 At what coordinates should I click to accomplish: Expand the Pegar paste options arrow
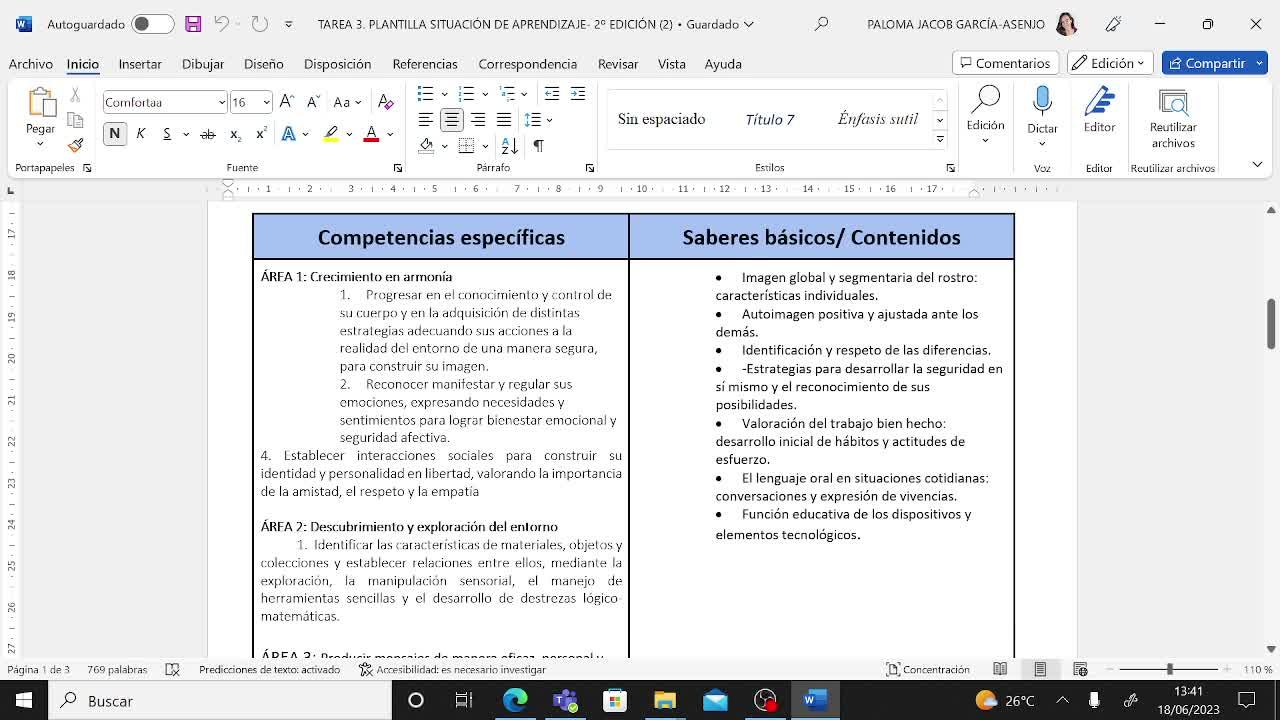(x=40, y=144)
